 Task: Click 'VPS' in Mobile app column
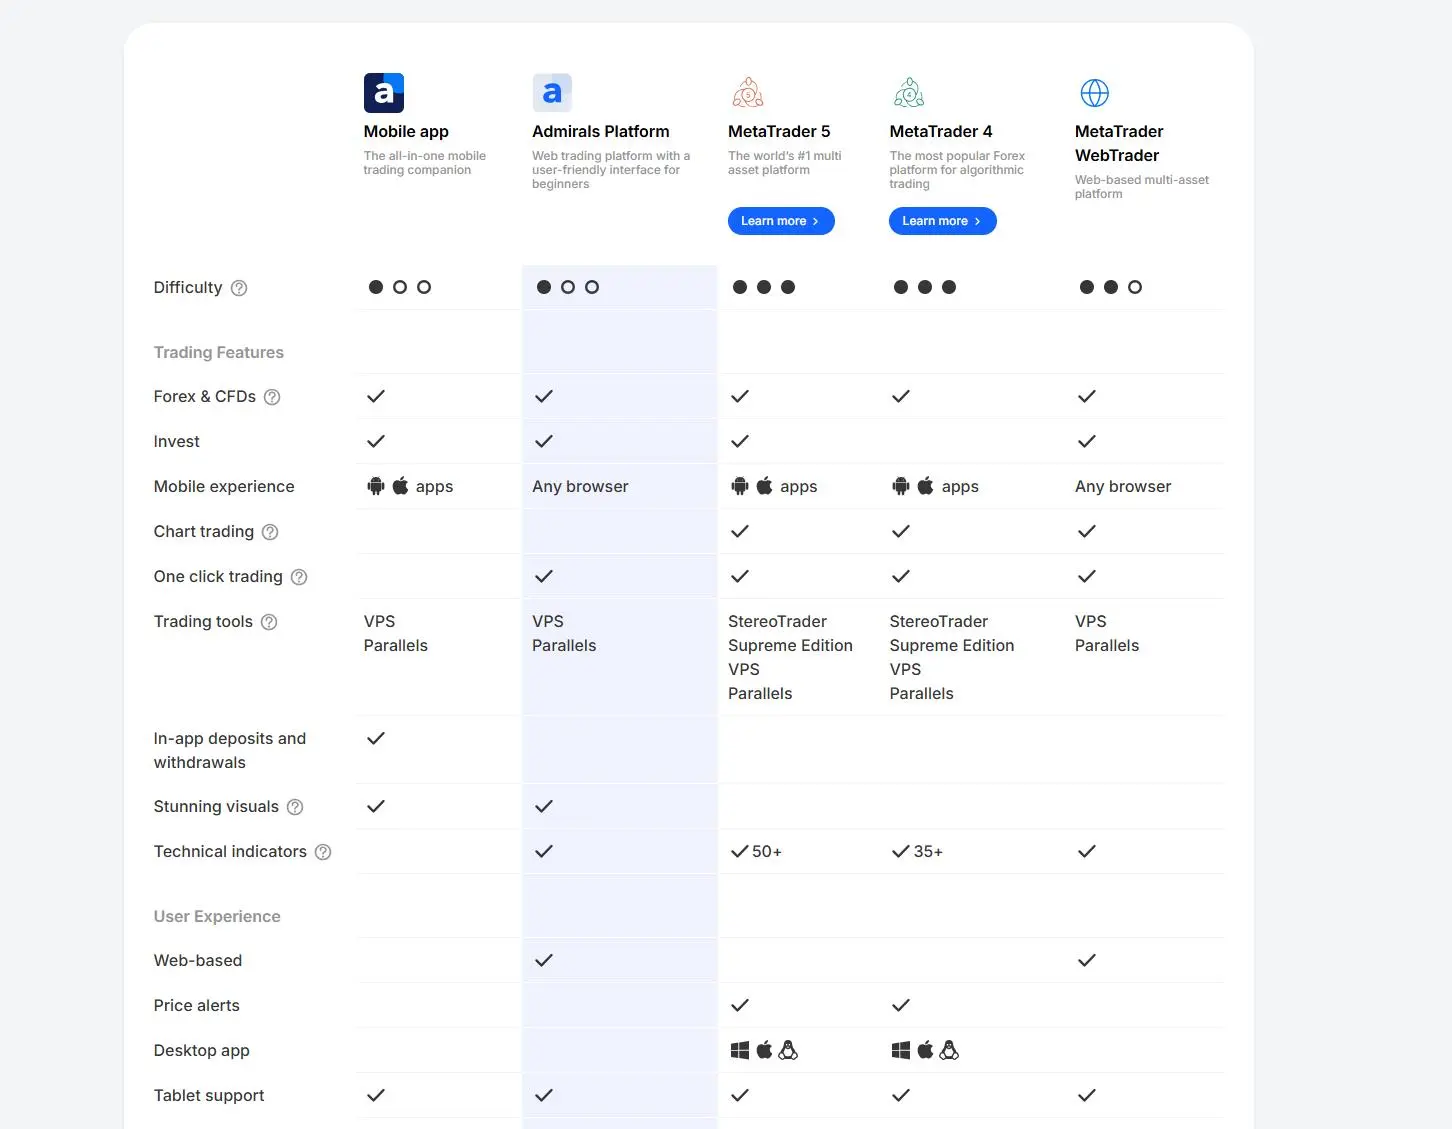pos(379,621)
